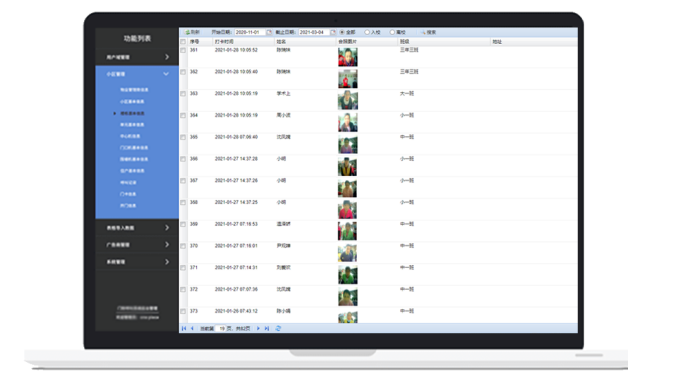Viewport: 700px width, 389px height.
Task: Open the tenth submenu item in the blue panel
Action: pos(128,194)
